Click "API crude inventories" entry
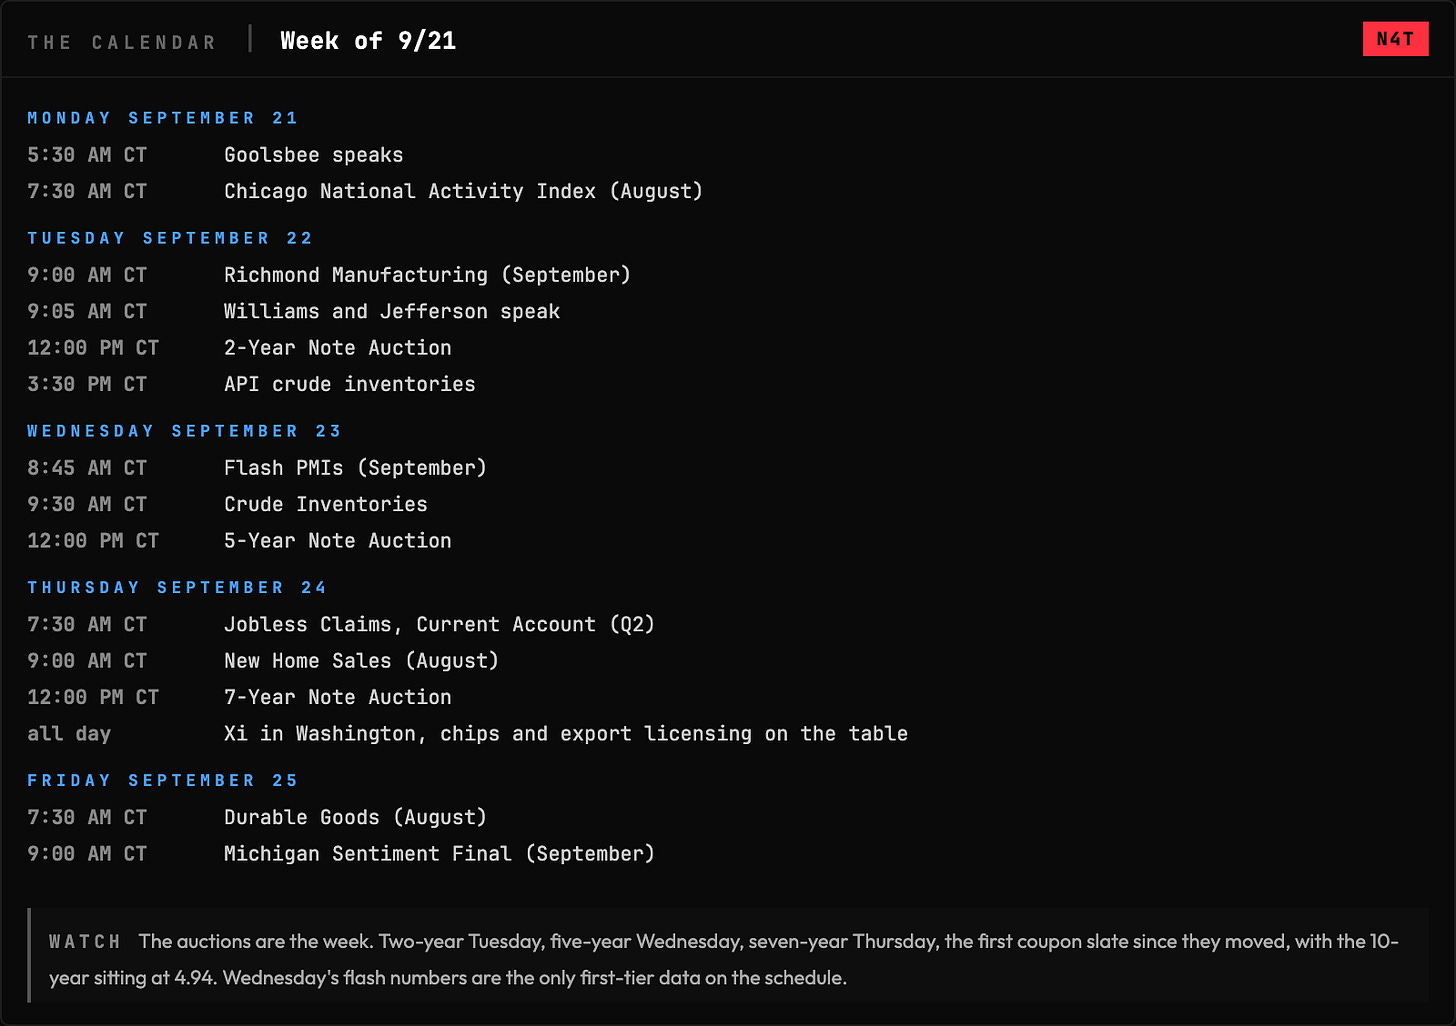Image resolution: width=1456 pixels, height=1026 pixels. click(x=350, y=384)
